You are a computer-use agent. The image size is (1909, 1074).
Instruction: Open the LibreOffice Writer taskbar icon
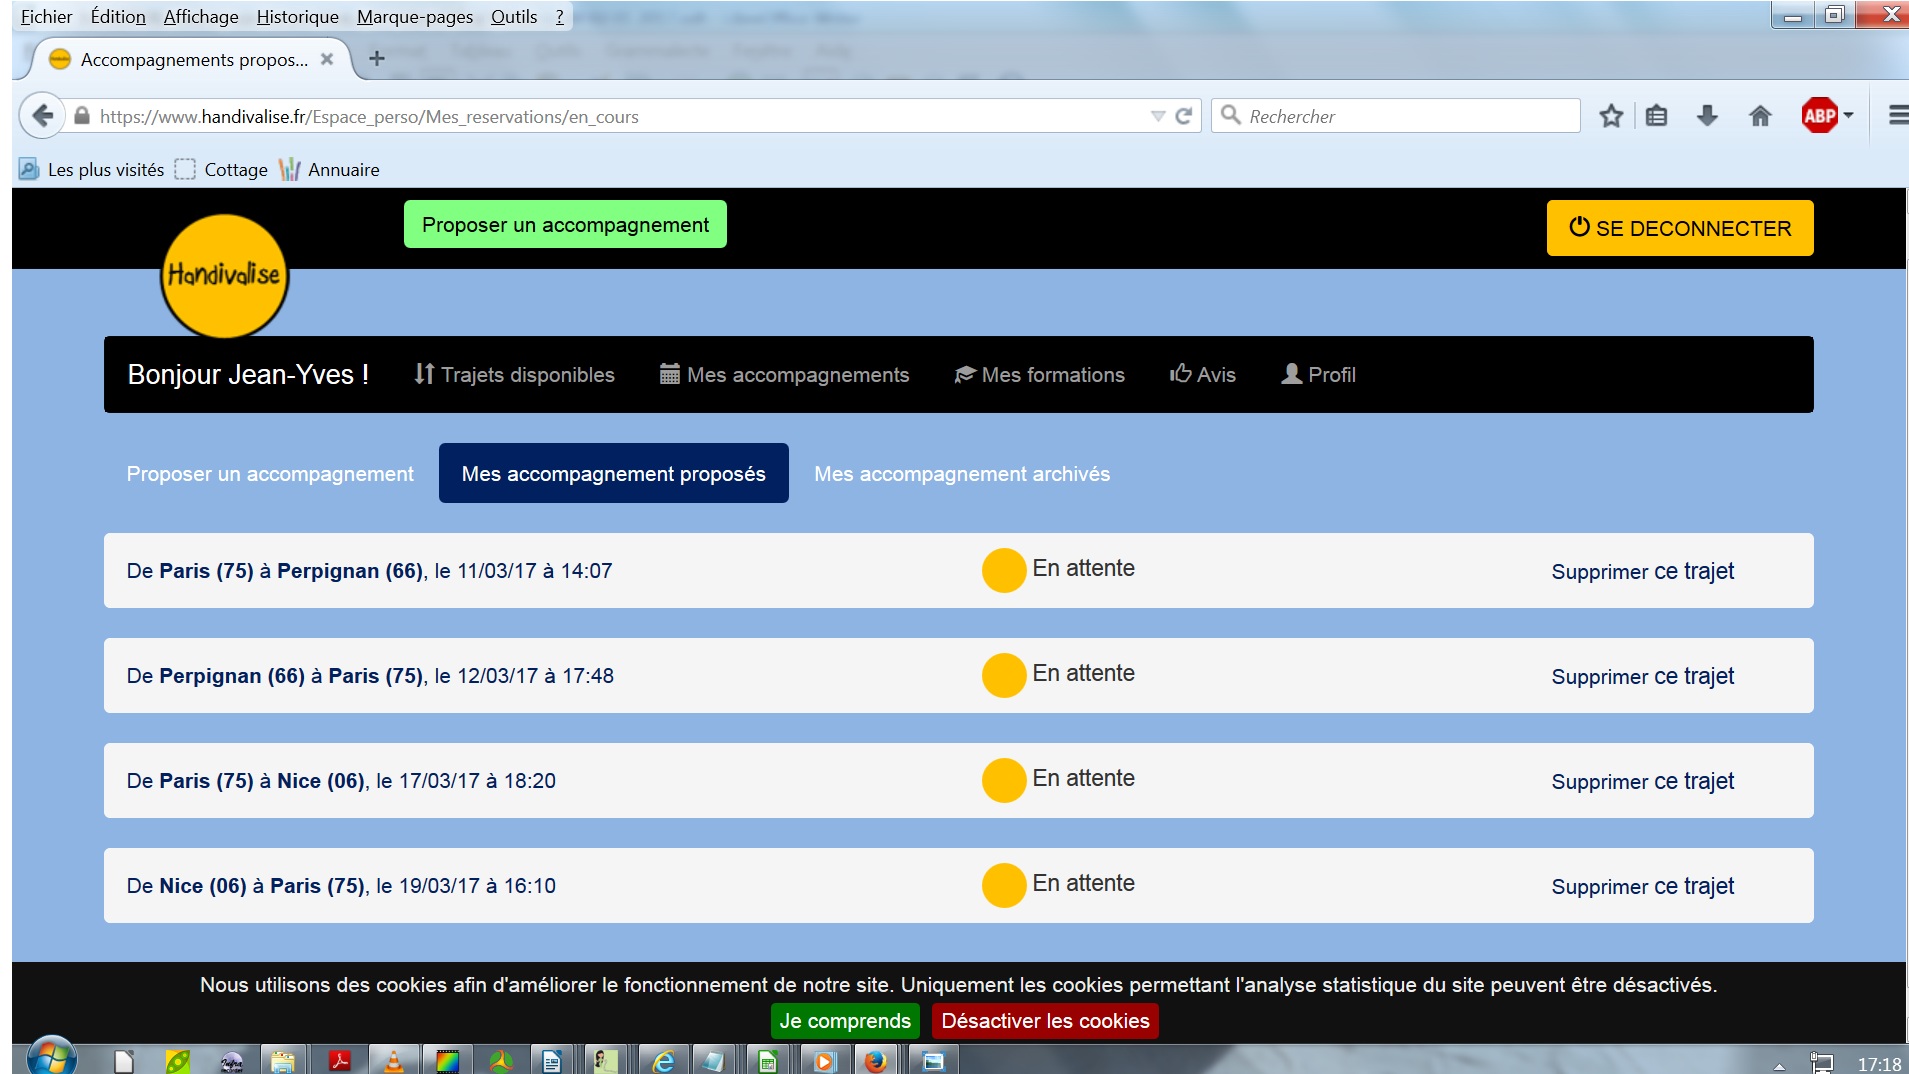pyautogui.click(x=552, y=1061)
